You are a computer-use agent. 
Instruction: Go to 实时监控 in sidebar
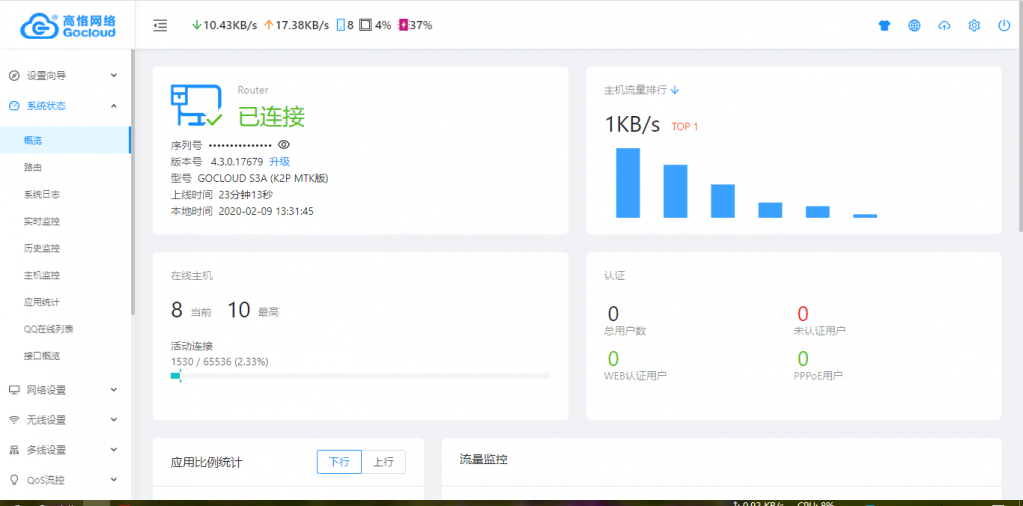[x=42, y=221]
